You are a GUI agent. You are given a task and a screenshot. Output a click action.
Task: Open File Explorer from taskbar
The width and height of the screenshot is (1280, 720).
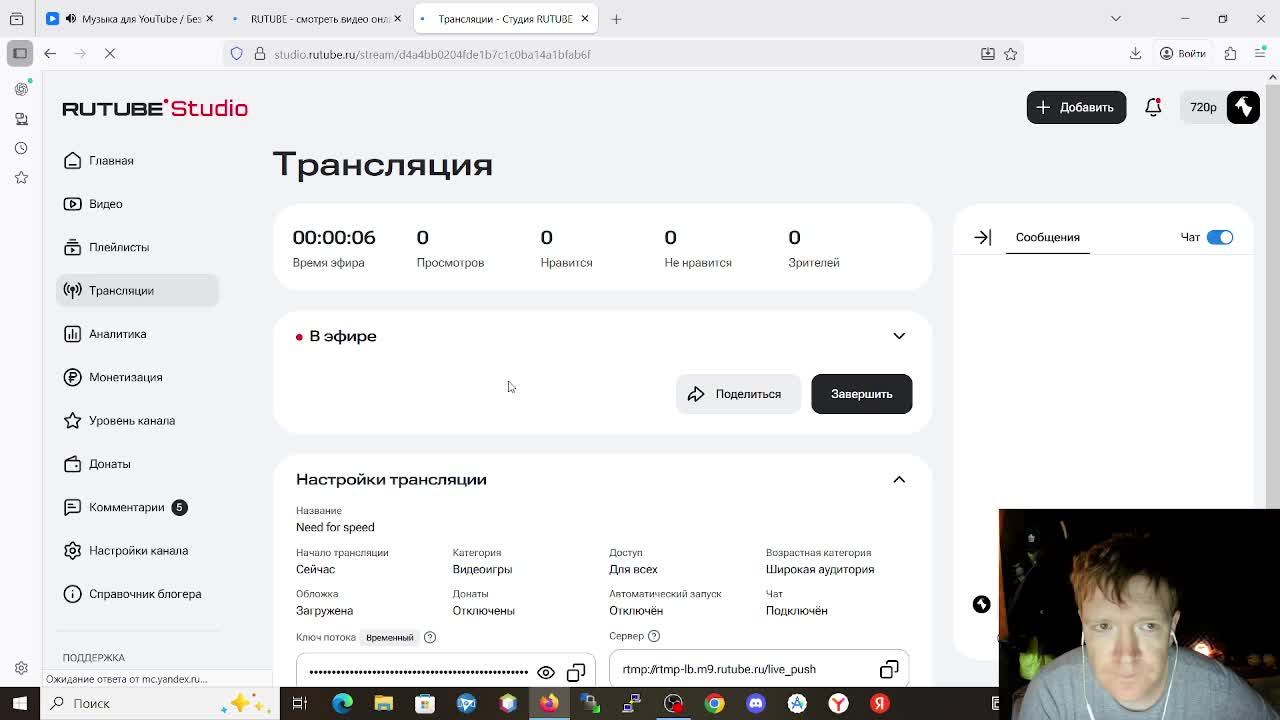click(383, 703)
